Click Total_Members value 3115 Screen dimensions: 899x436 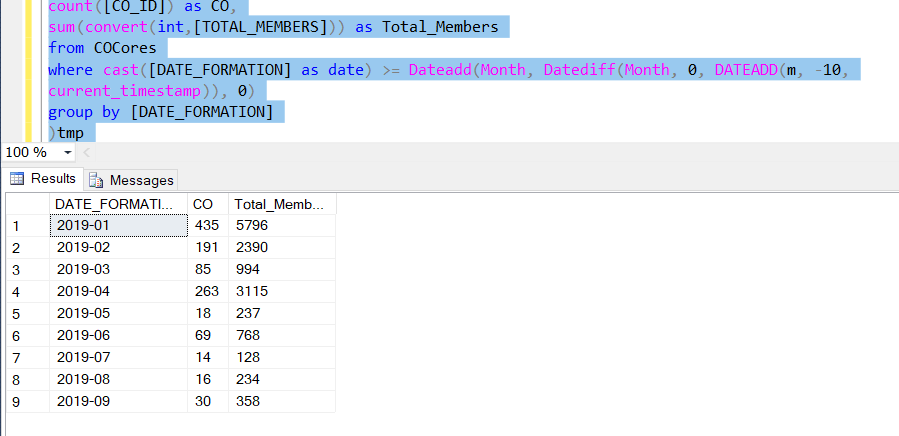point(282,291)
